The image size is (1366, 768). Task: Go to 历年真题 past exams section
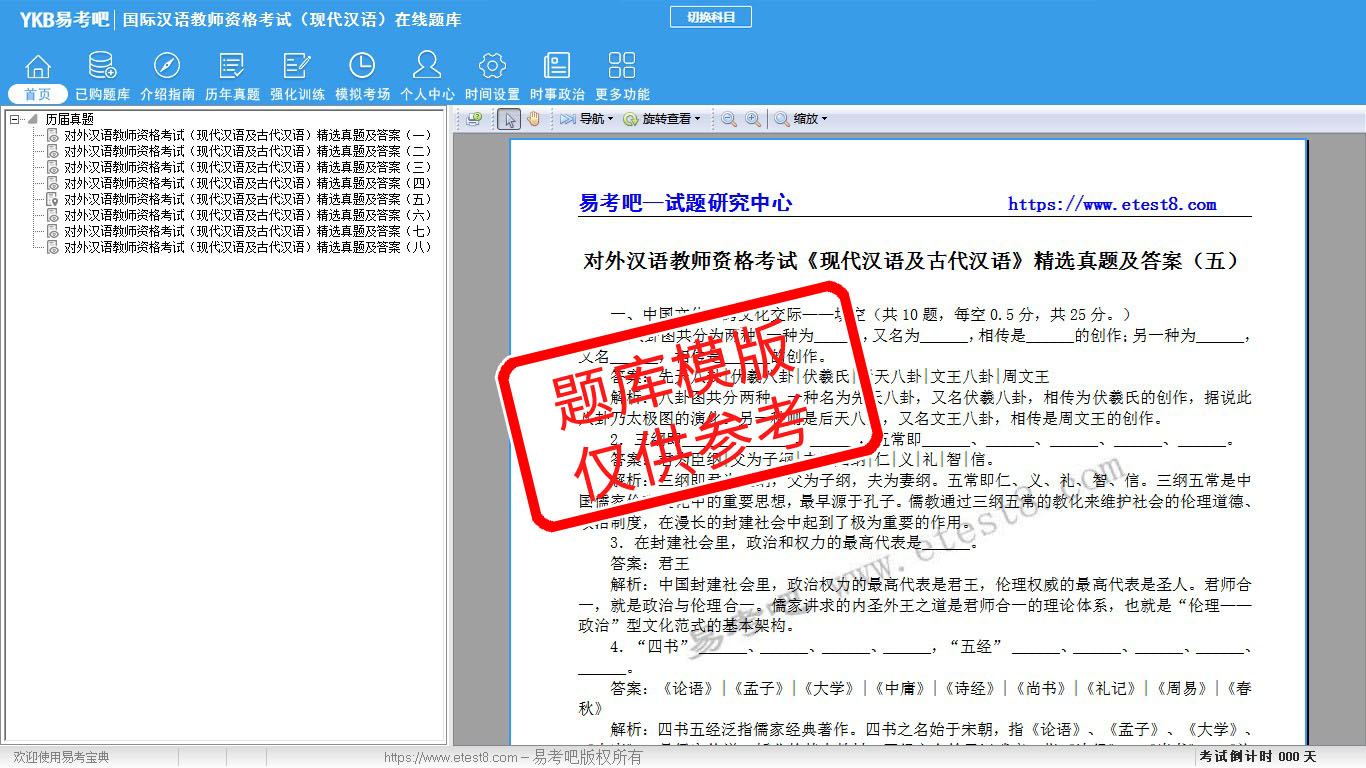[x=232, y=77]
